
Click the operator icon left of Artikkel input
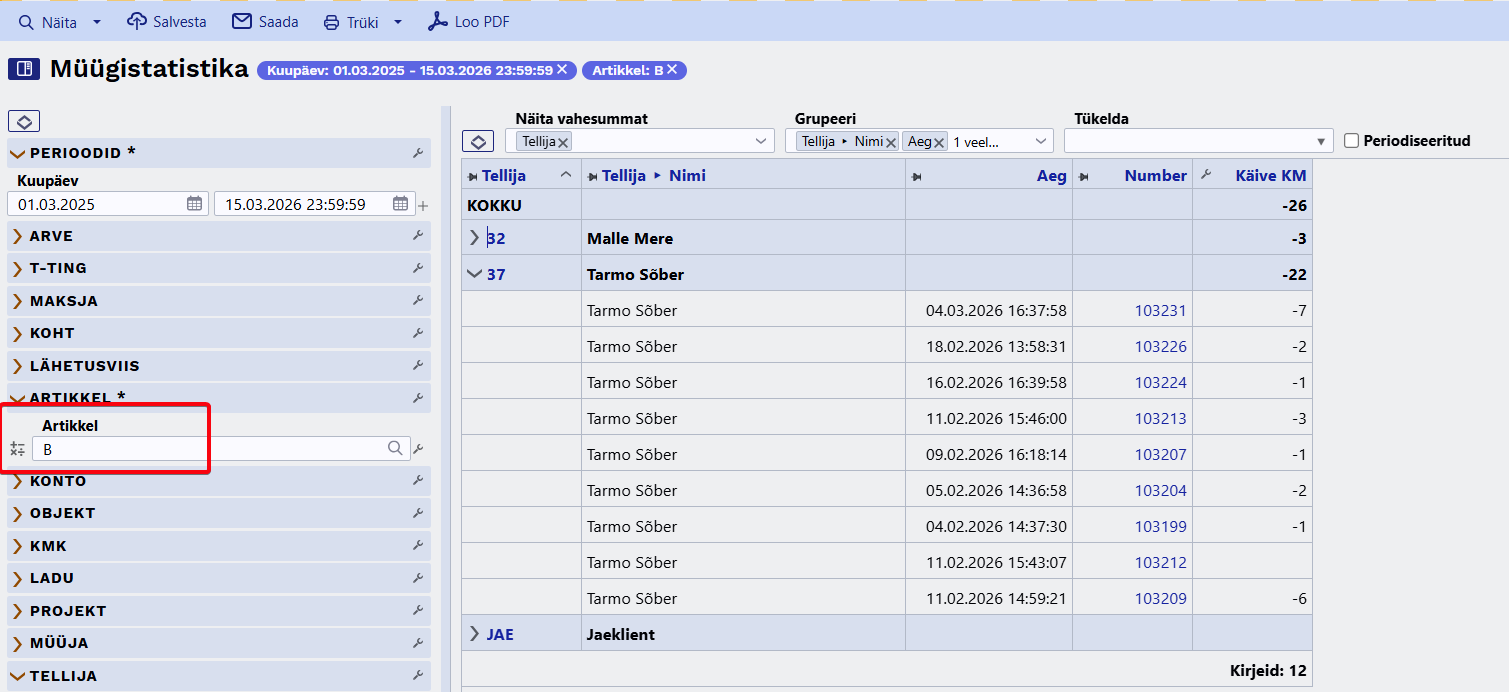pos(17,449)
